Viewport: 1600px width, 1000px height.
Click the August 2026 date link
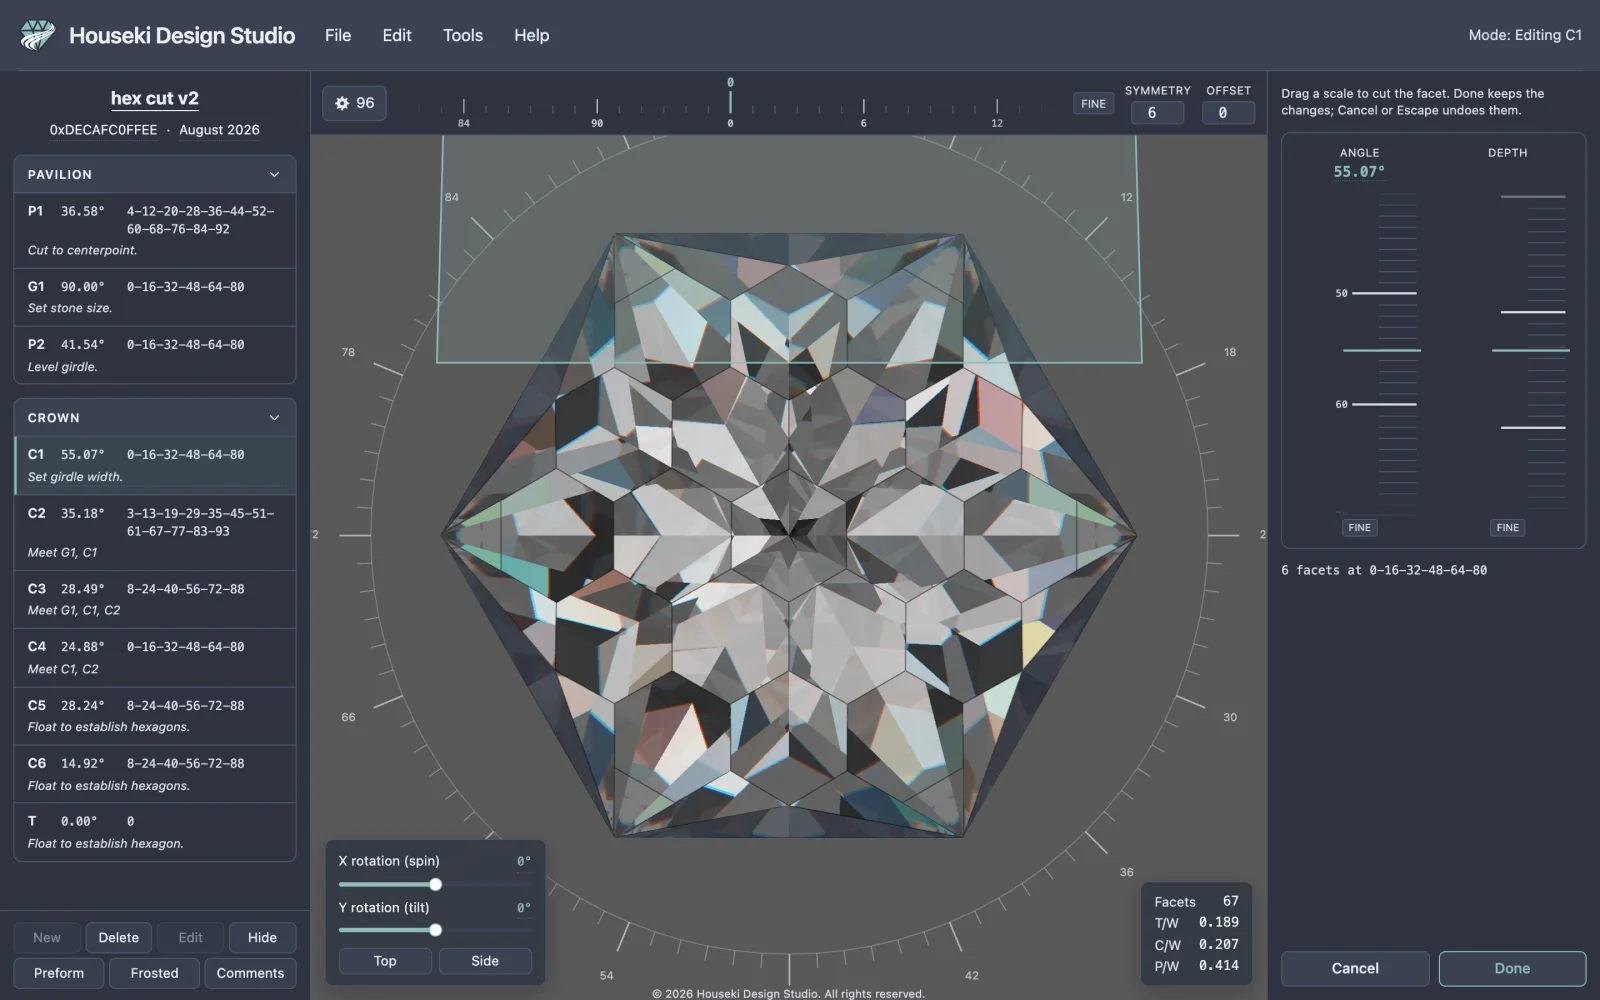tap(219, 130)
